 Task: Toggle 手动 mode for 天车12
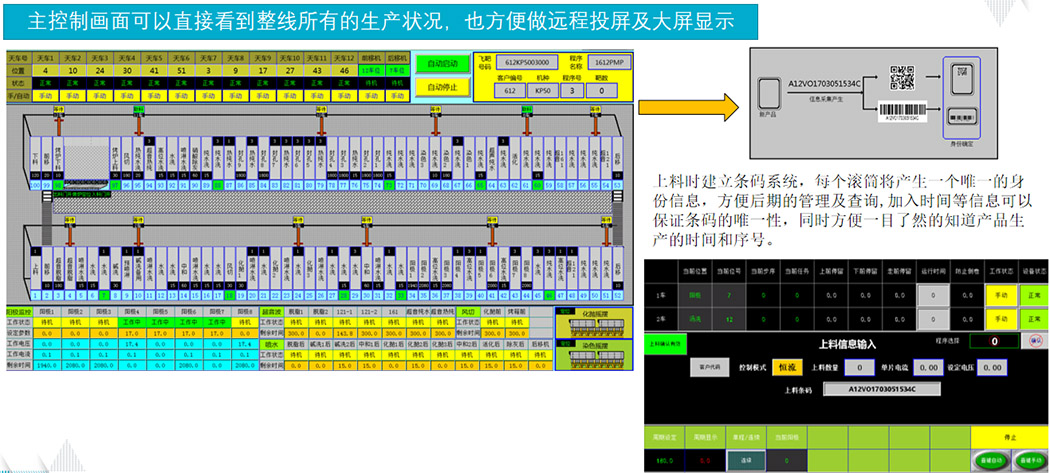[x=342, y=97]
